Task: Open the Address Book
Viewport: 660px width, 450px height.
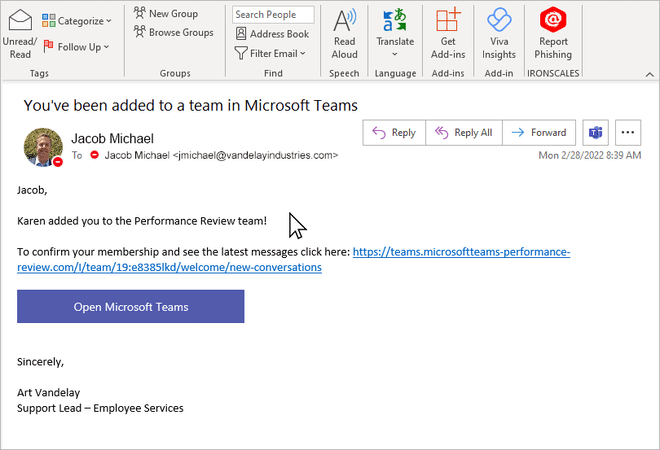Action: 272,34
